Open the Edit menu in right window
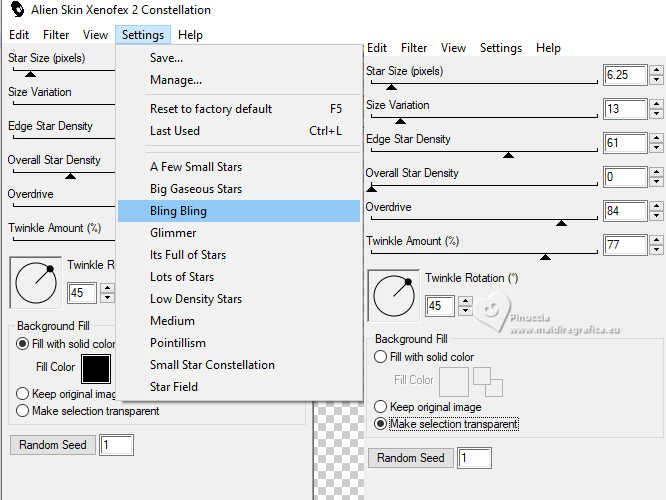The width and height of the screenshot is (666, 500). [377, 48]
